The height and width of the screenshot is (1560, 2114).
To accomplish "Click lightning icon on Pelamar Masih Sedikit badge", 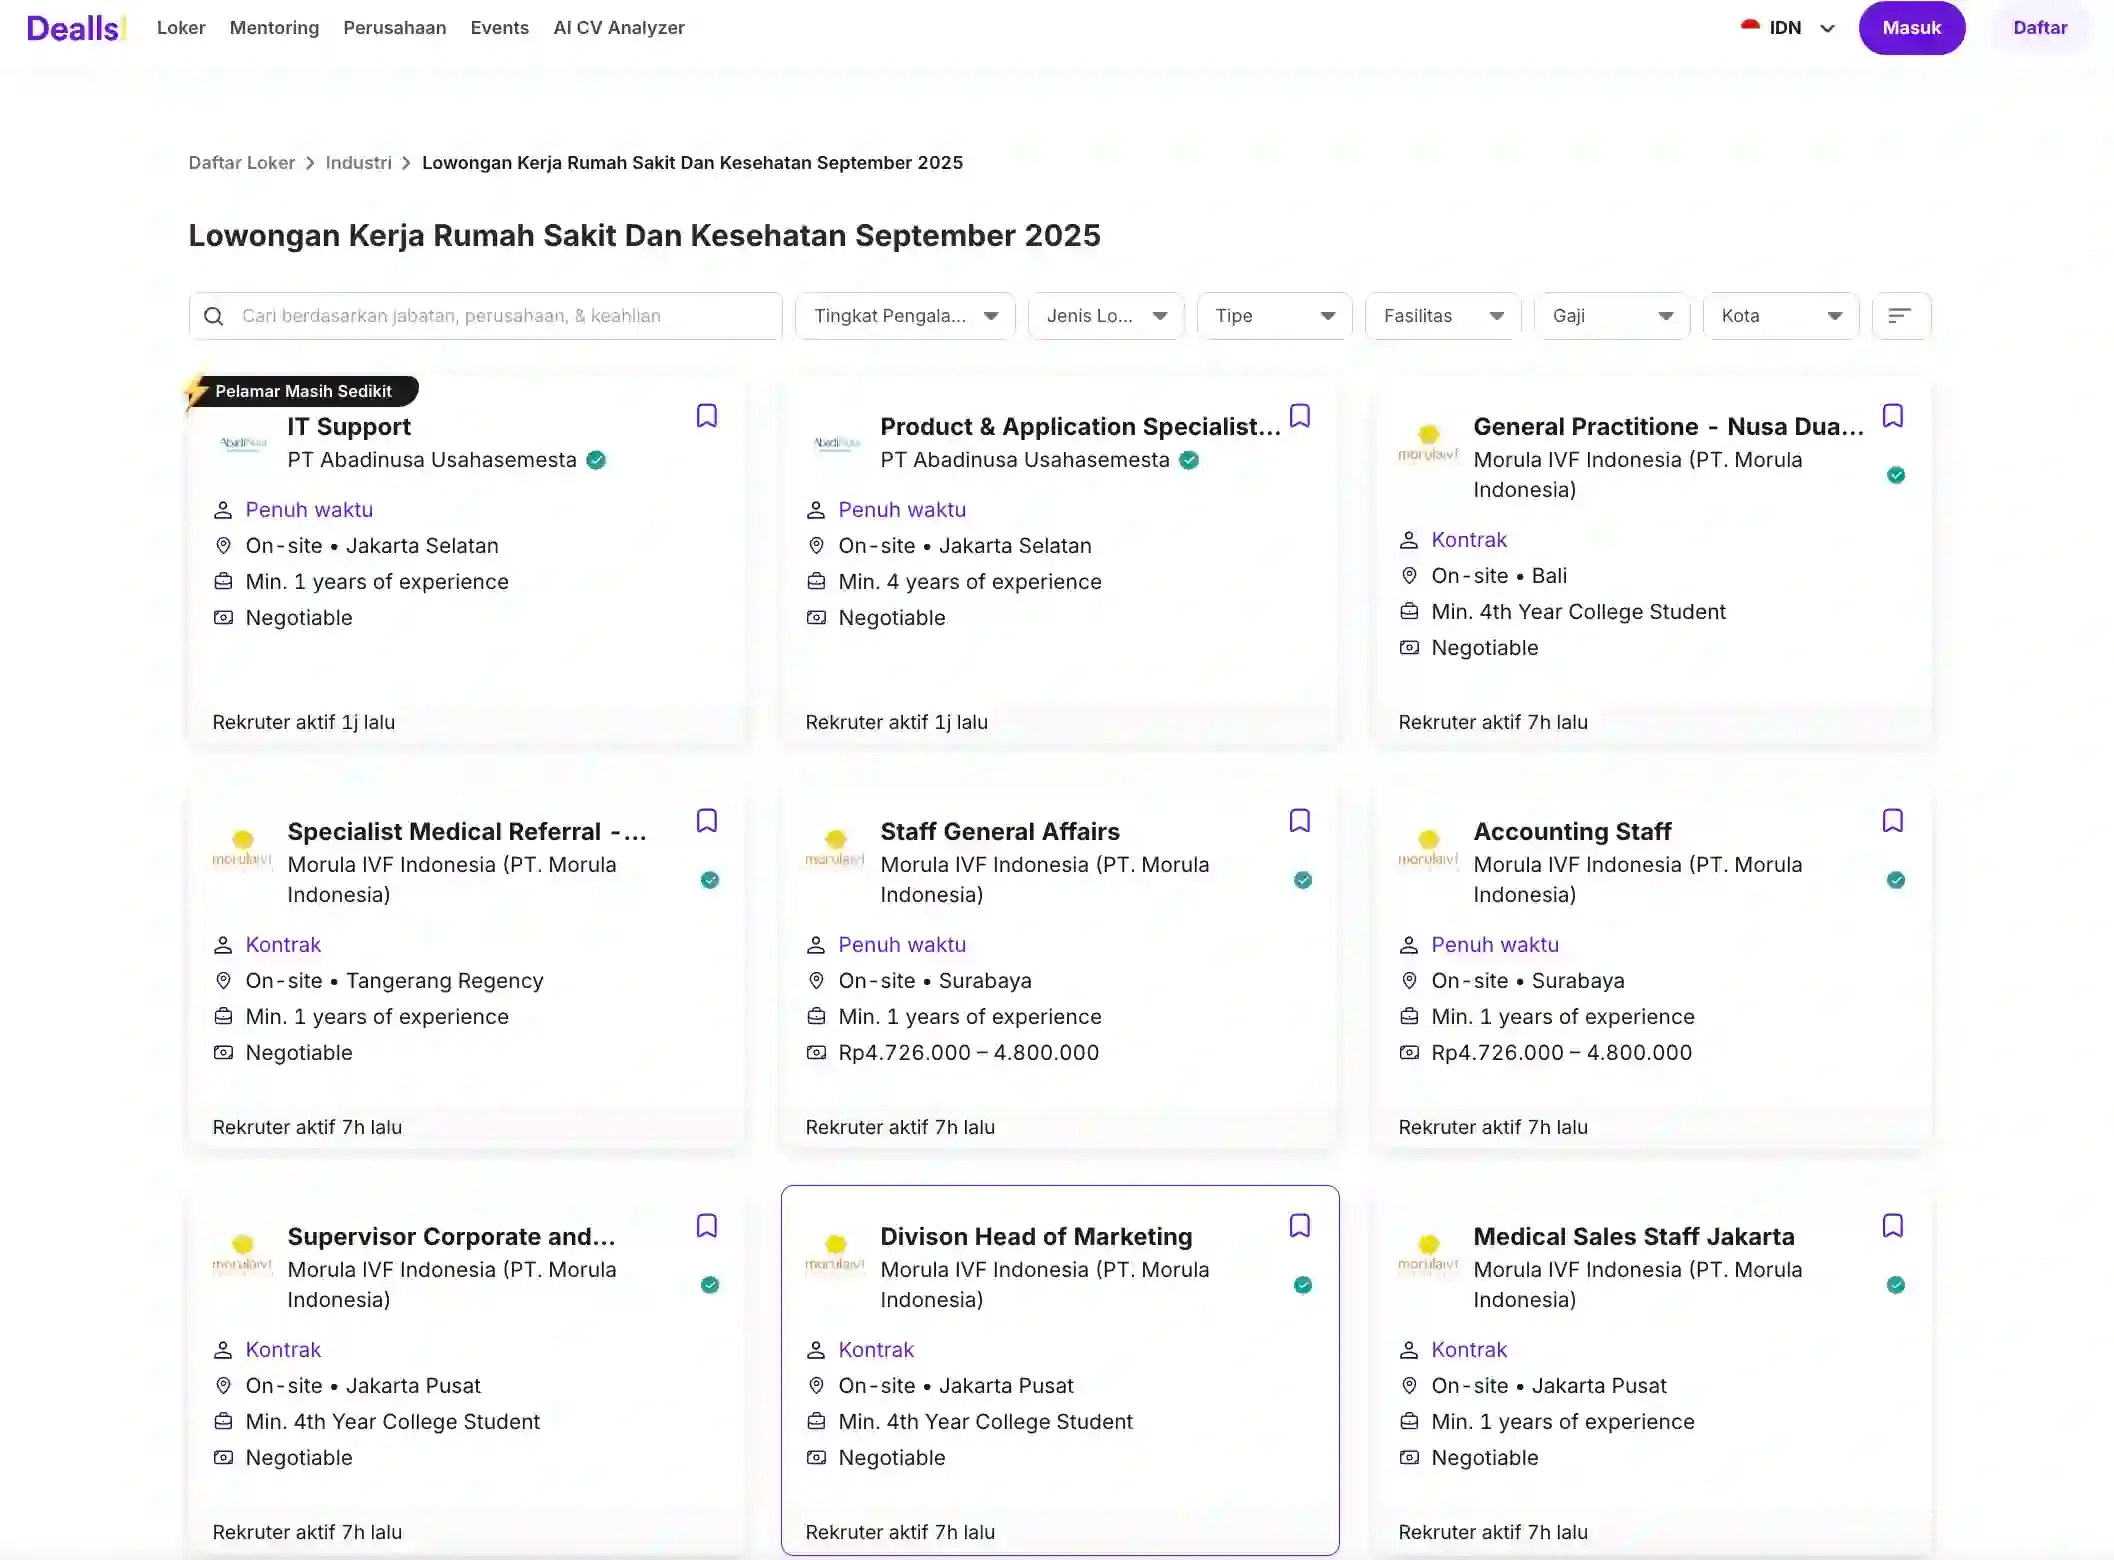I will [x=196, y=391].
